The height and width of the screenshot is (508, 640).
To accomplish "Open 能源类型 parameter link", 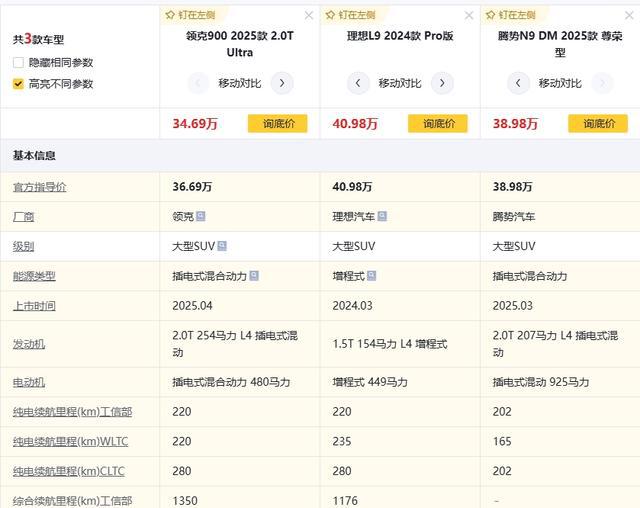I will pyautogui.click(x=34, y=276).
